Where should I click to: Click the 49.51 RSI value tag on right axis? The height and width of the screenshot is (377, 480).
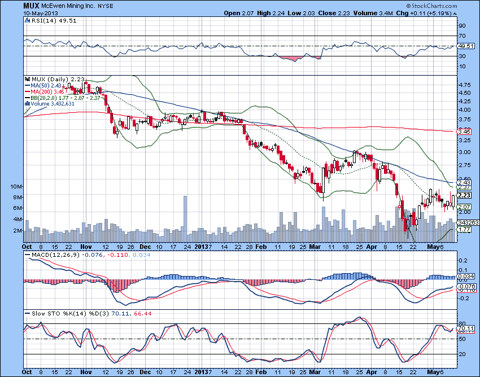(466, 46)
